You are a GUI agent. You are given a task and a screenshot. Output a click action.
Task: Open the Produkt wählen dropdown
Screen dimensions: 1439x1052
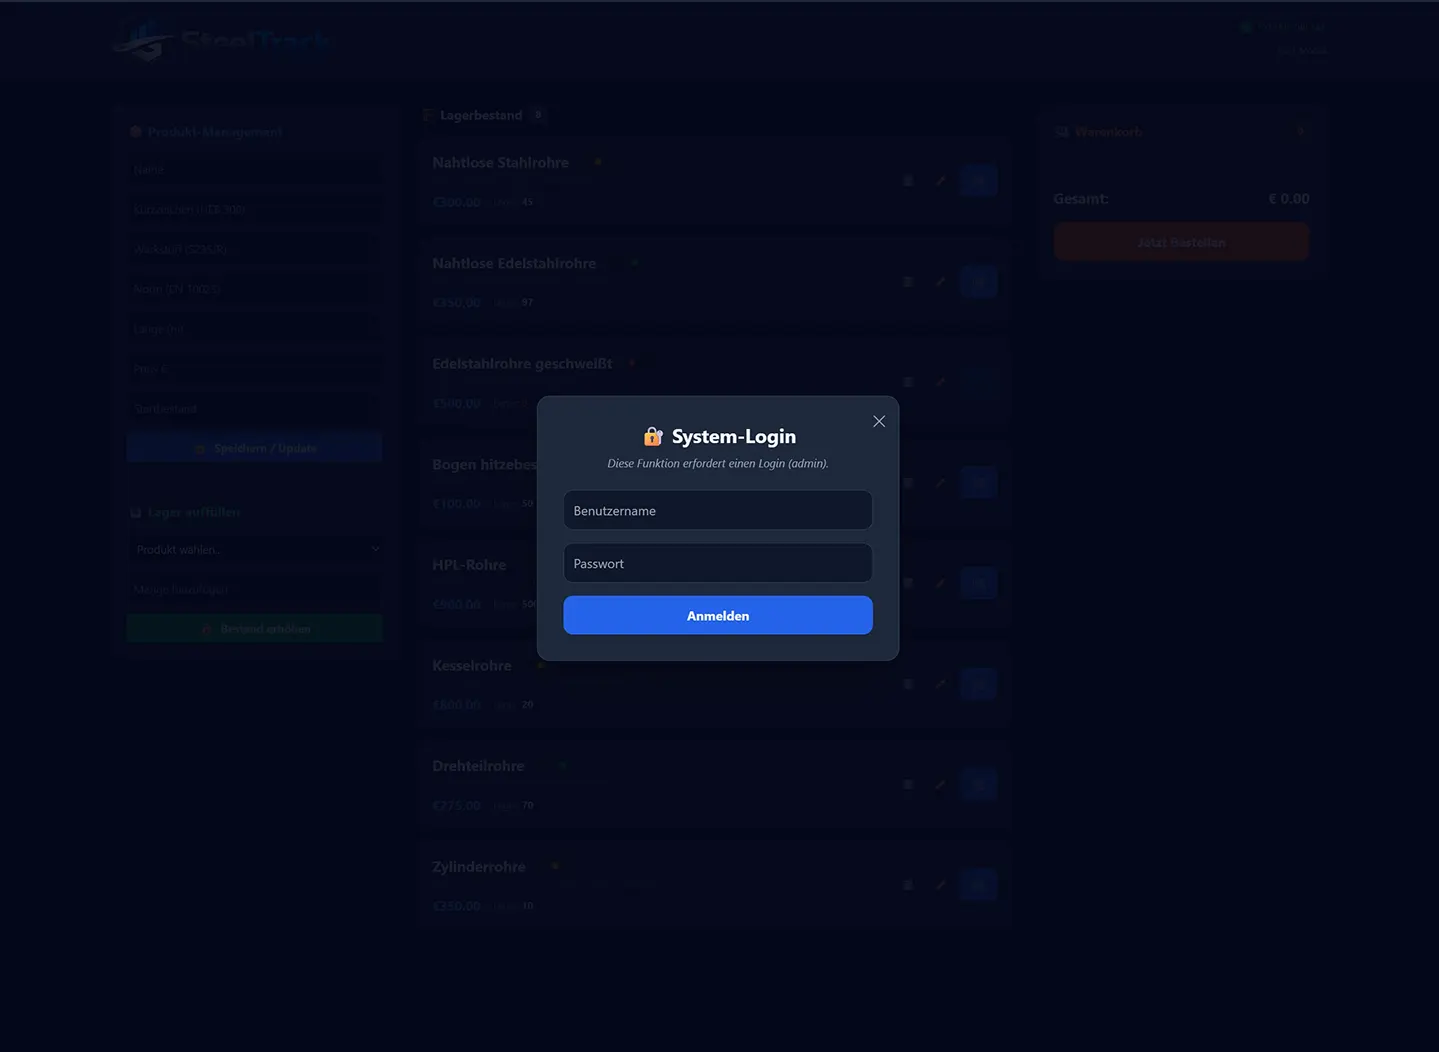[x=255, y=549]
